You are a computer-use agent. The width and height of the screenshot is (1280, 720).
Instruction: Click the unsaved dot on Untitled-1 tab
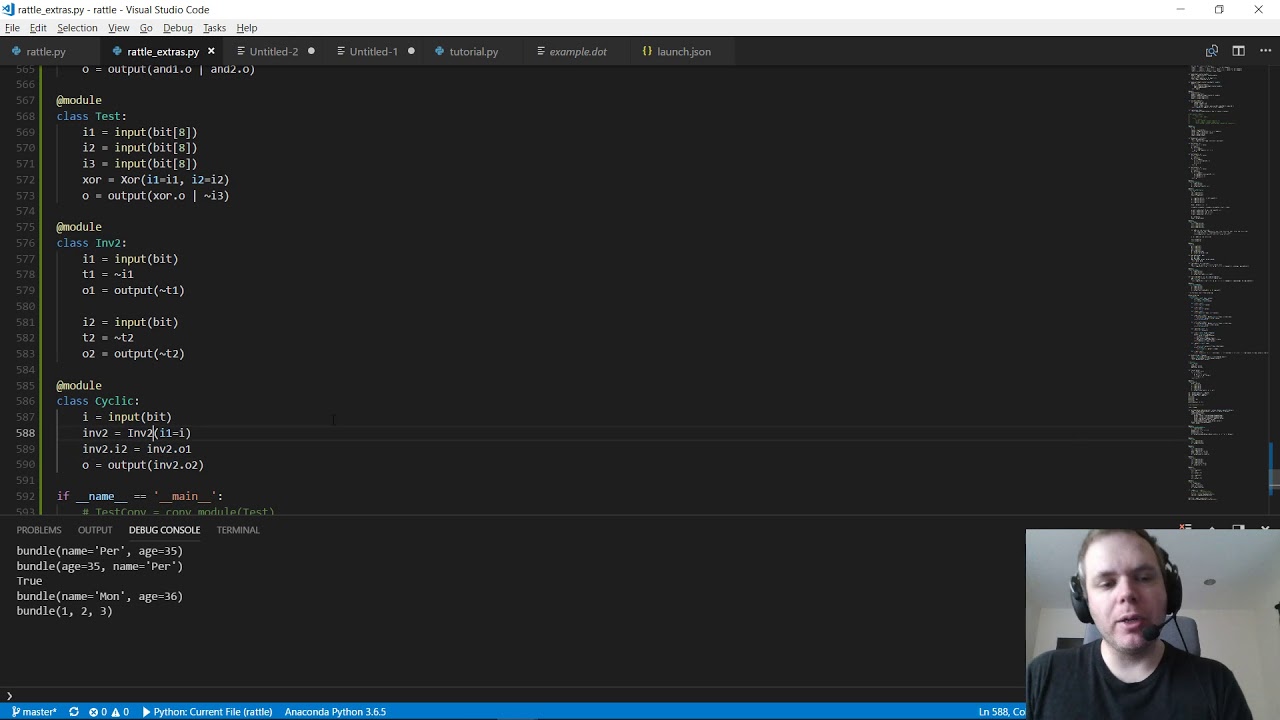pyautogui.click(x=411, y=51)
